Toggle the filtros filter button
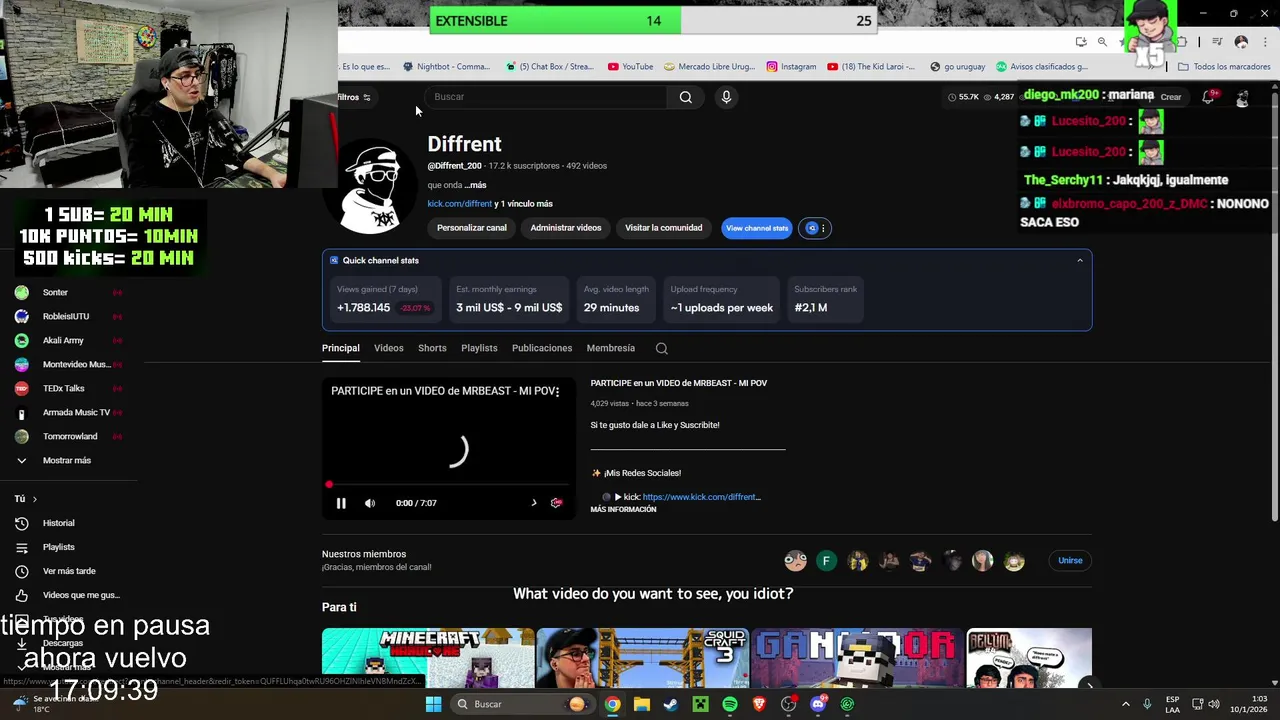The image size is (1280, 720). [x=353, y=97]
